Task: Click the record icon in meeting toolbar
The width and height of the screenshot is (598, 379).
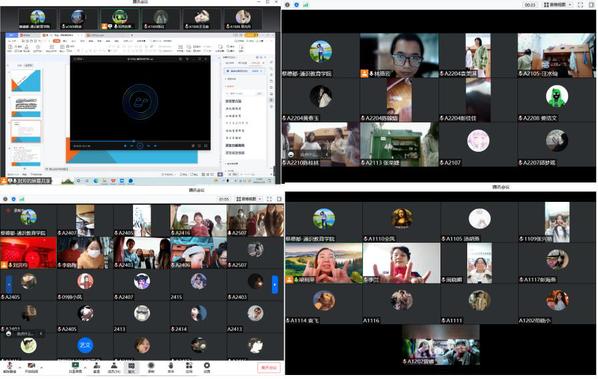Action: pos(151,366)
